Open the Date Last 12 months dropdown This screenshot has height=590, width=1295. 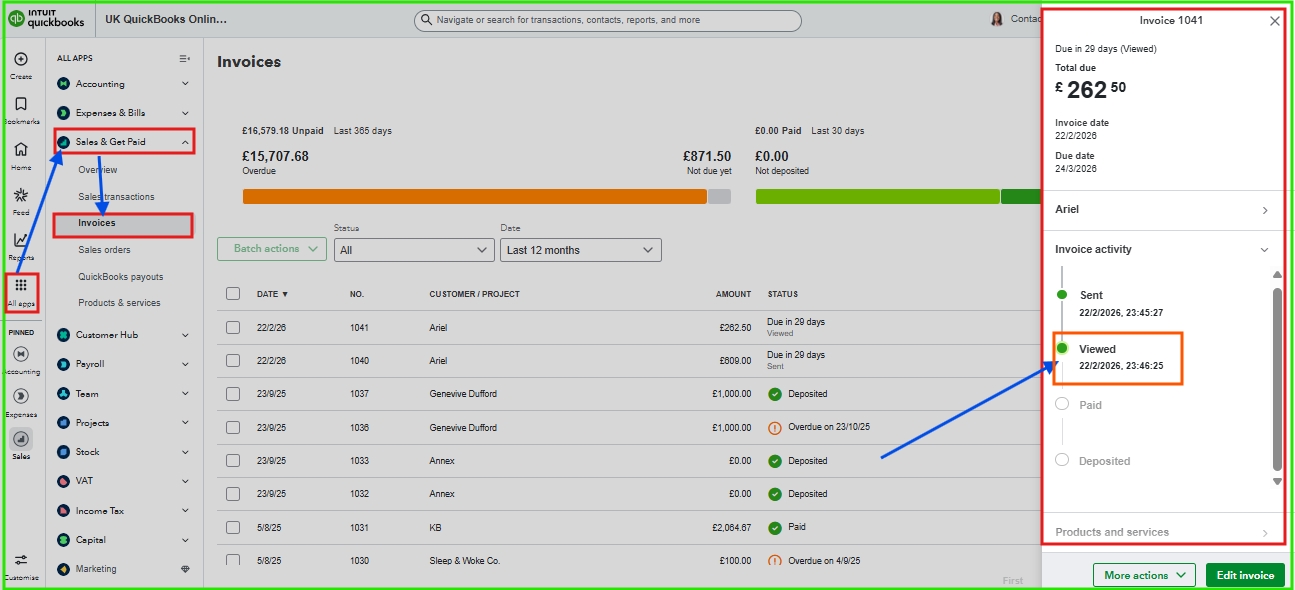(580, 250)
